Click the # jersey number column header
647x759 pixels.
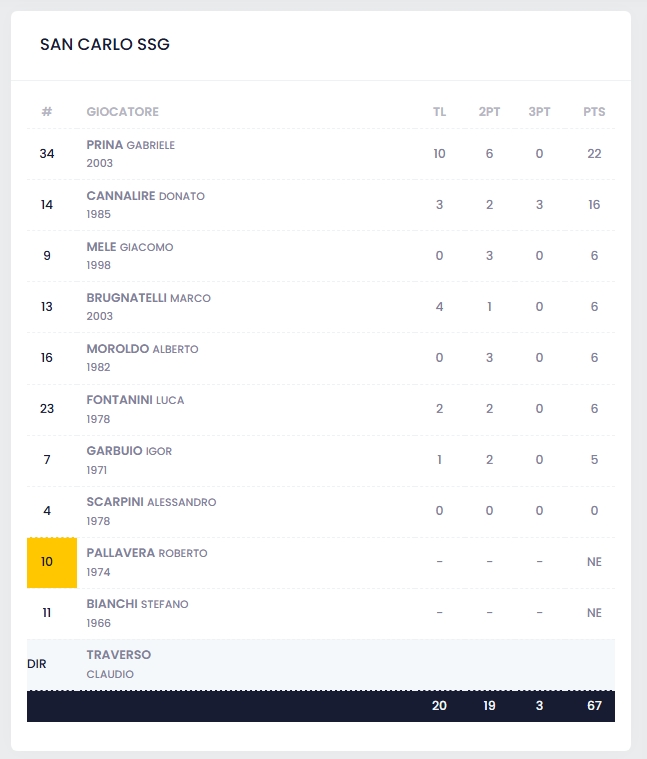(x=47, y=112)
